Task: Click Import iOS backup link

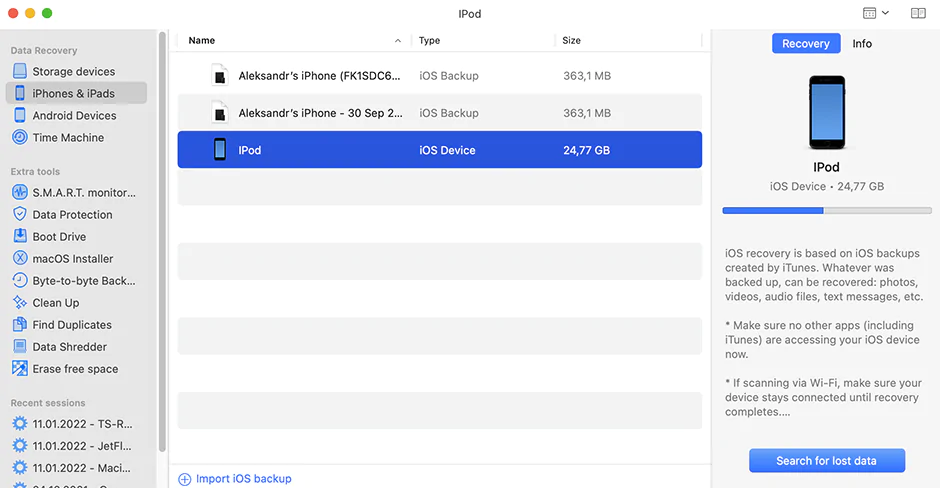Action: pos(243,479)
